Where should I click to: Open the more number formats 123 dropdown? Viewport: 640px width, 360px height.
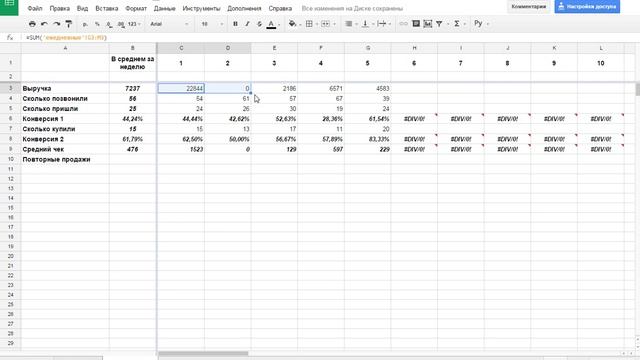coord(134,24)
